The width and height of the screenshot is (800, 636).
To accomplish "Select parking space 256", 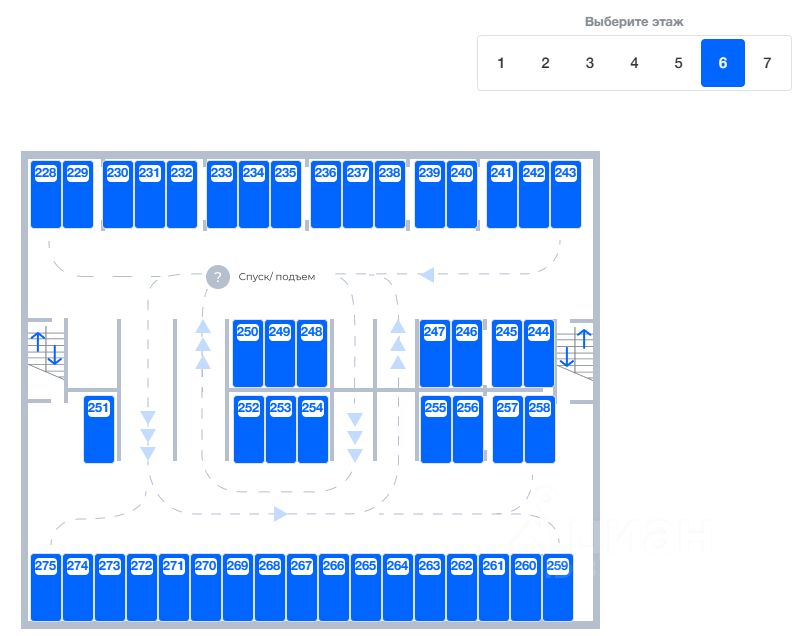I will tap(468, 429).
